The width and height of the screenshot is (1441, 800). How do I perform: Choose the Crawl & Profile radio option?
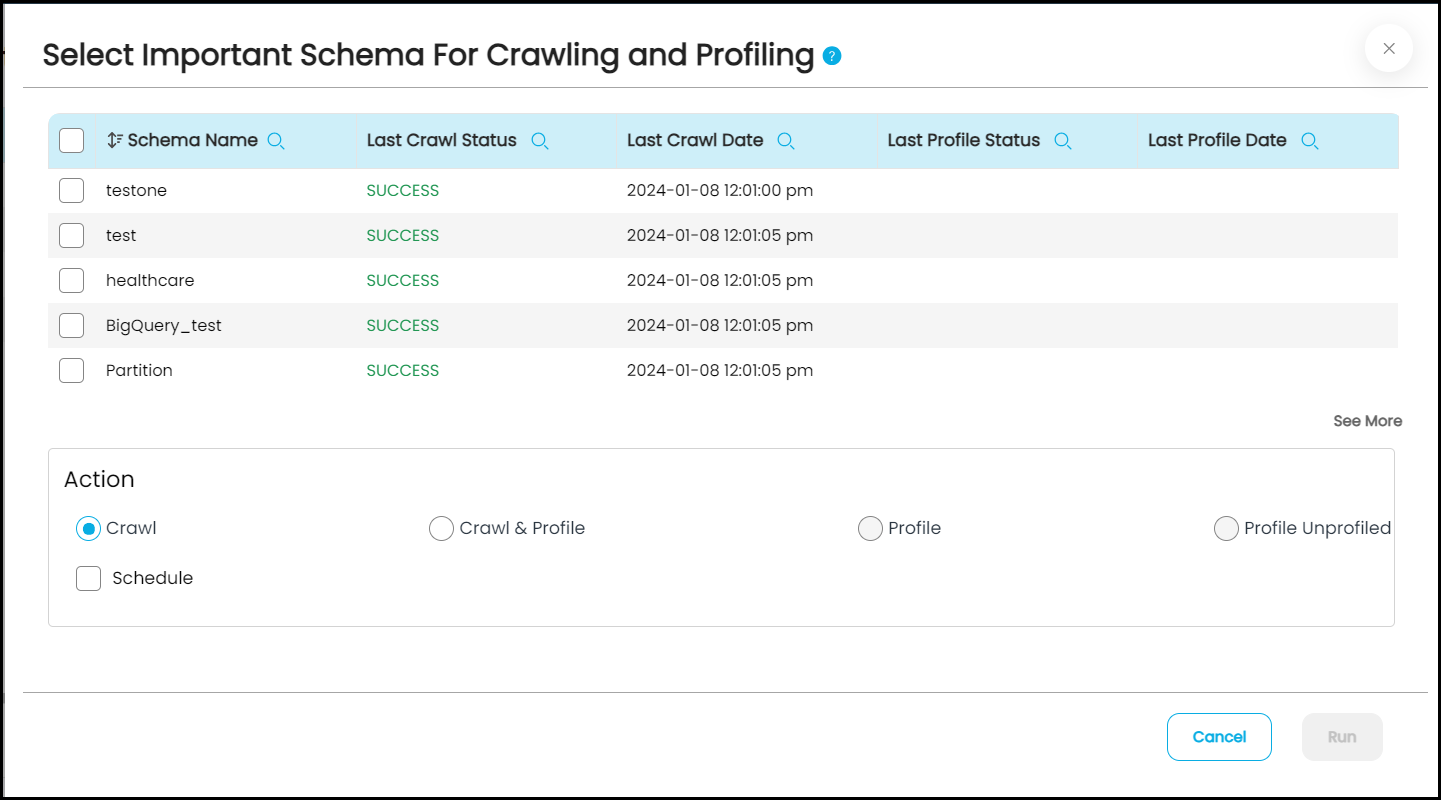441,529
